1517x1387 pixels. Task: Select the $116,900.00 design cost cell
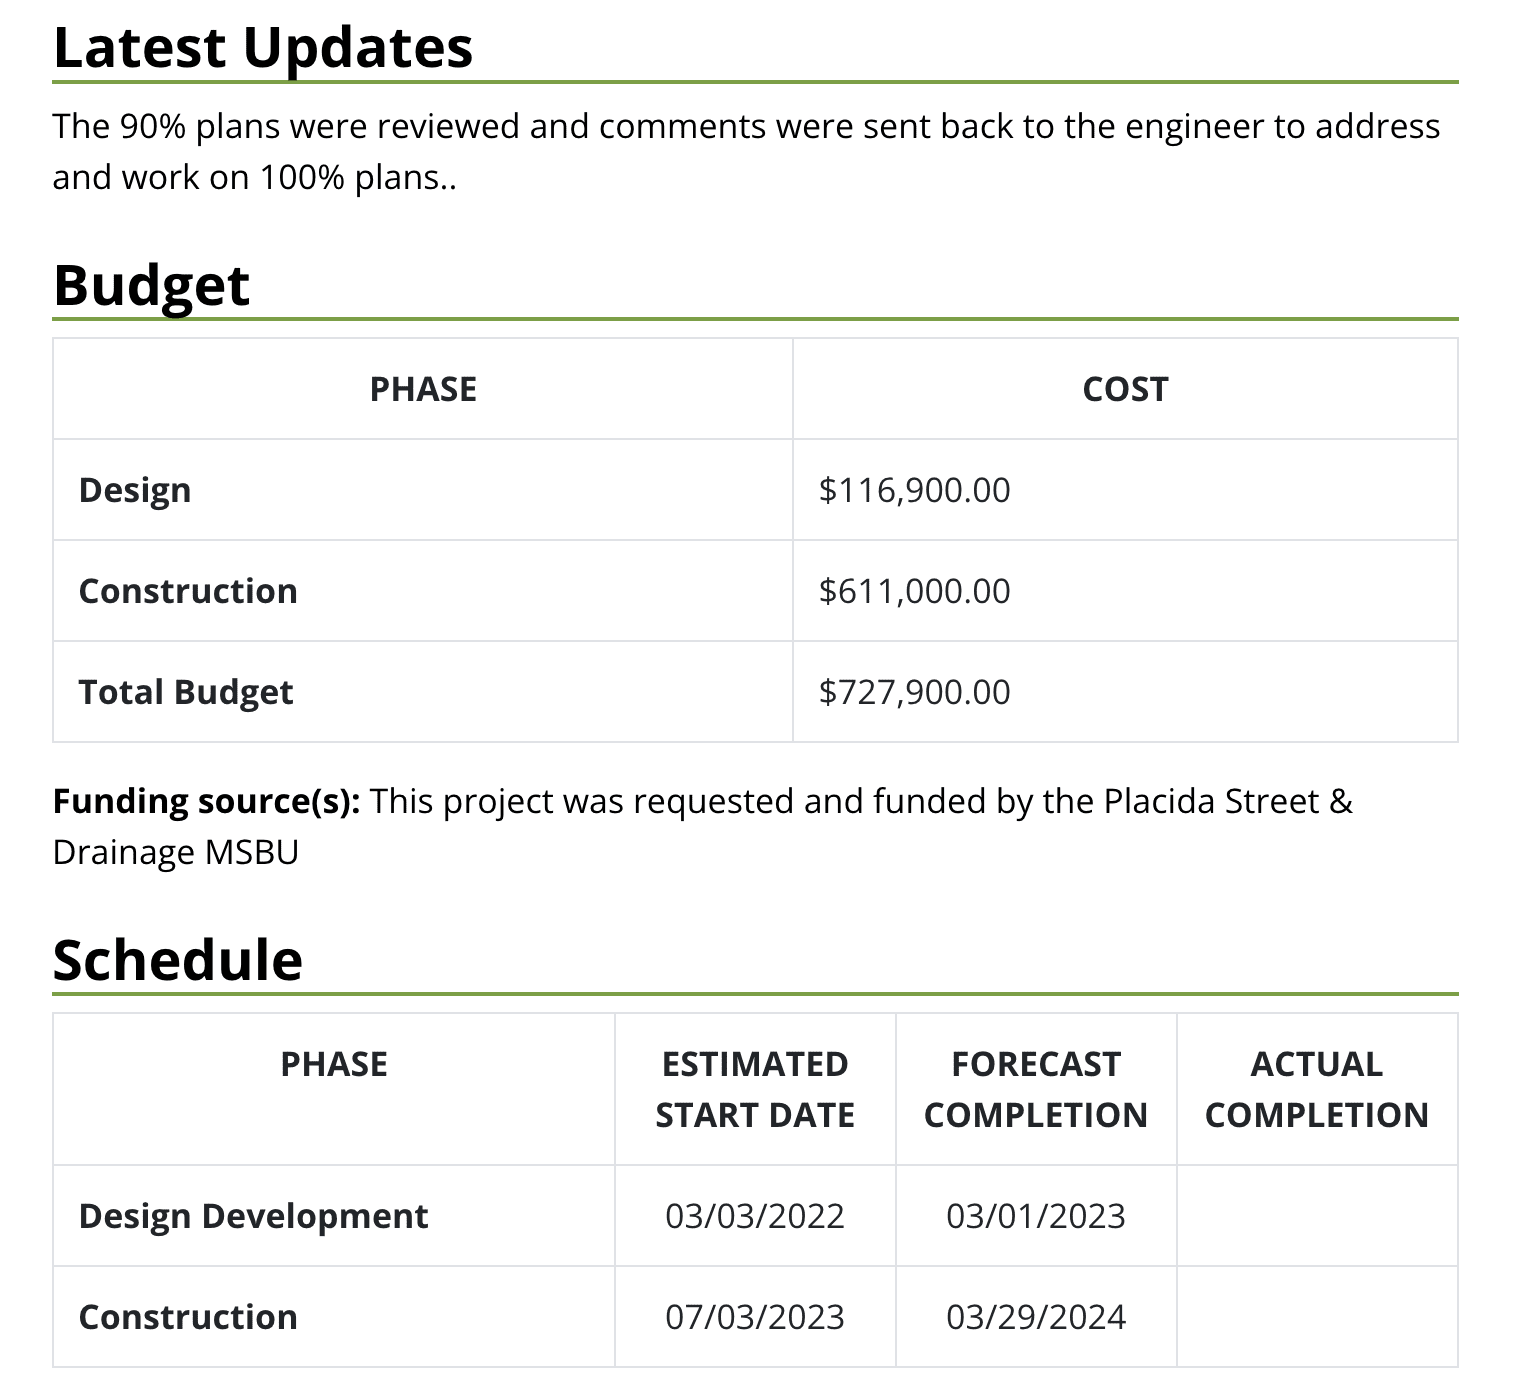click(x=914, y=490)
